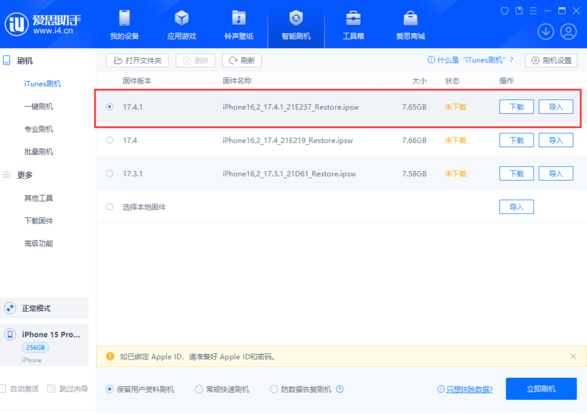Select firmware 17.4 radio button

[x=109, y=140]
